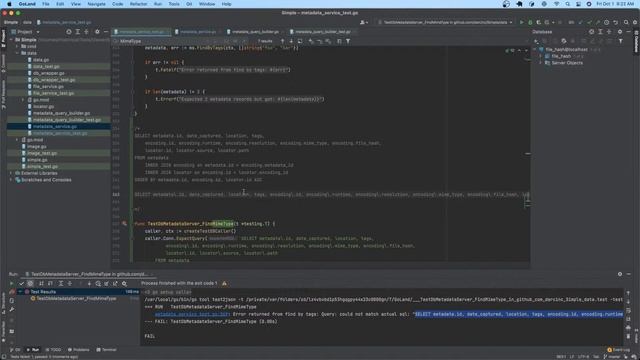
Task: Toggle show ignored tests button
Action: pyautogui.click(x=30, y=284)
